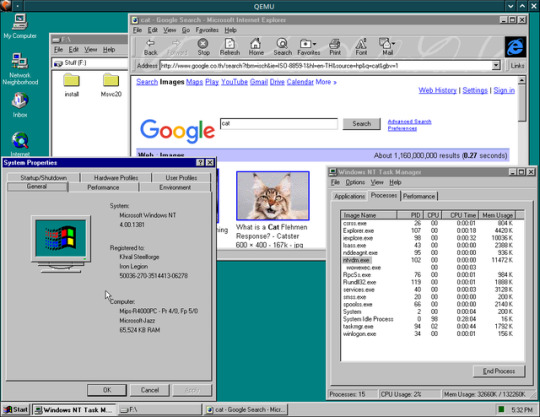Select the install folder in F:\ window
540x417 pixels.
click(72, 85)
